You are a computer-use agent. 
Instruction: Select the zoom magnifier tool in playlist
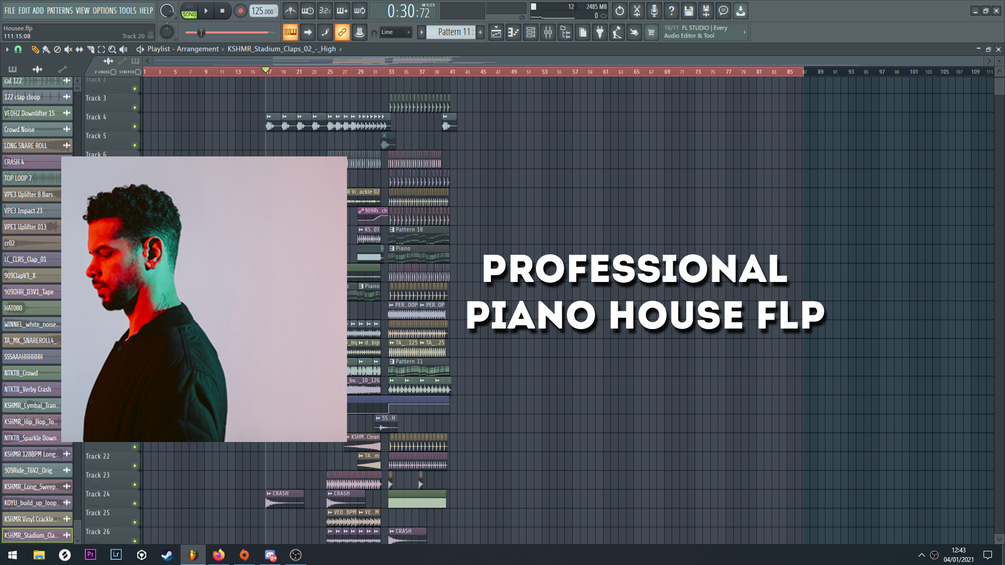pyautogui.click(x=112, y=49)
